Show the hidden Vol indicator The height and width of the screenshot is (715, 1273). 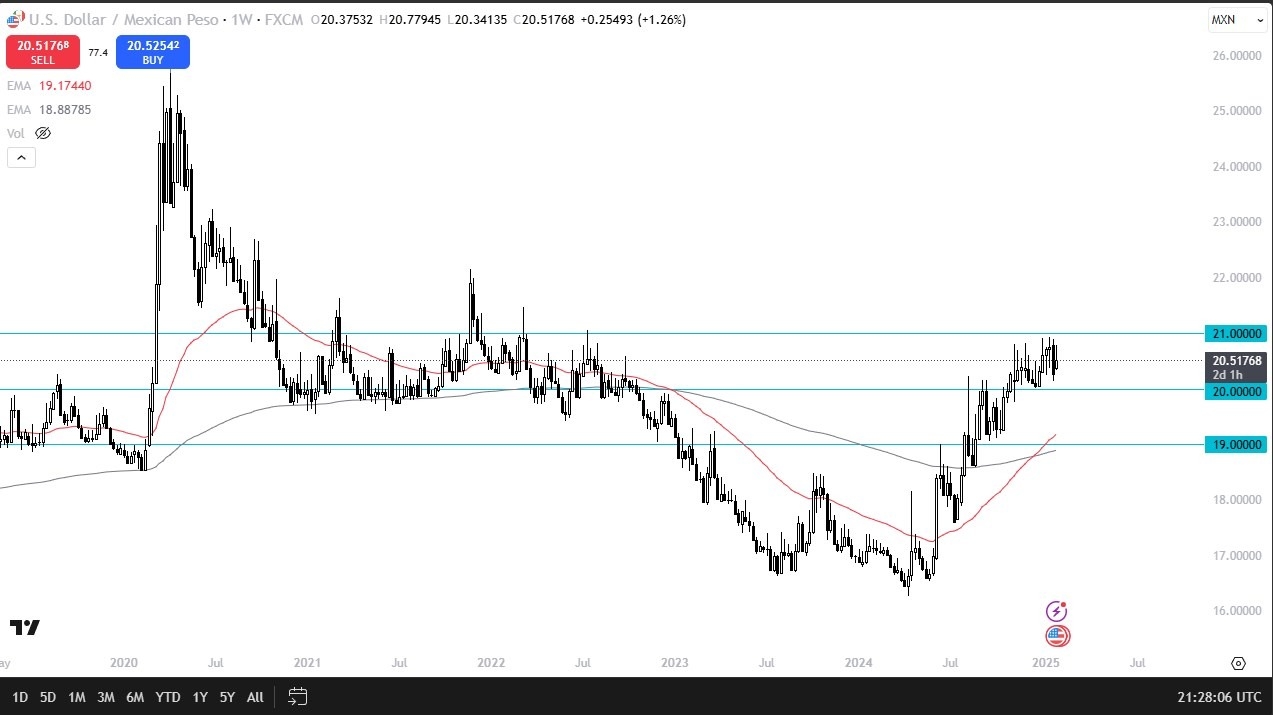pyautogui.click(x=42, y=132)
